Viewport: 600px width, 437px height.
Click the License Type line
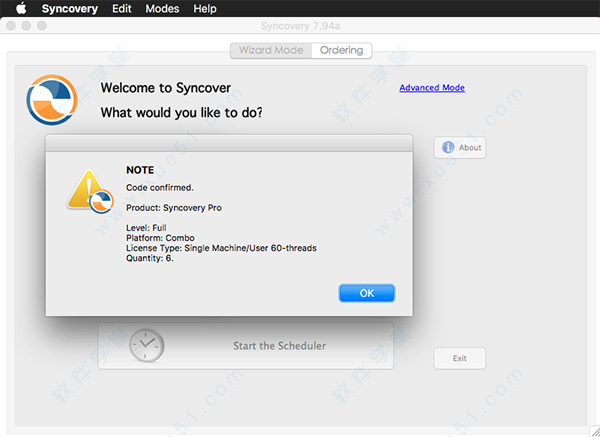pos(222,248)
